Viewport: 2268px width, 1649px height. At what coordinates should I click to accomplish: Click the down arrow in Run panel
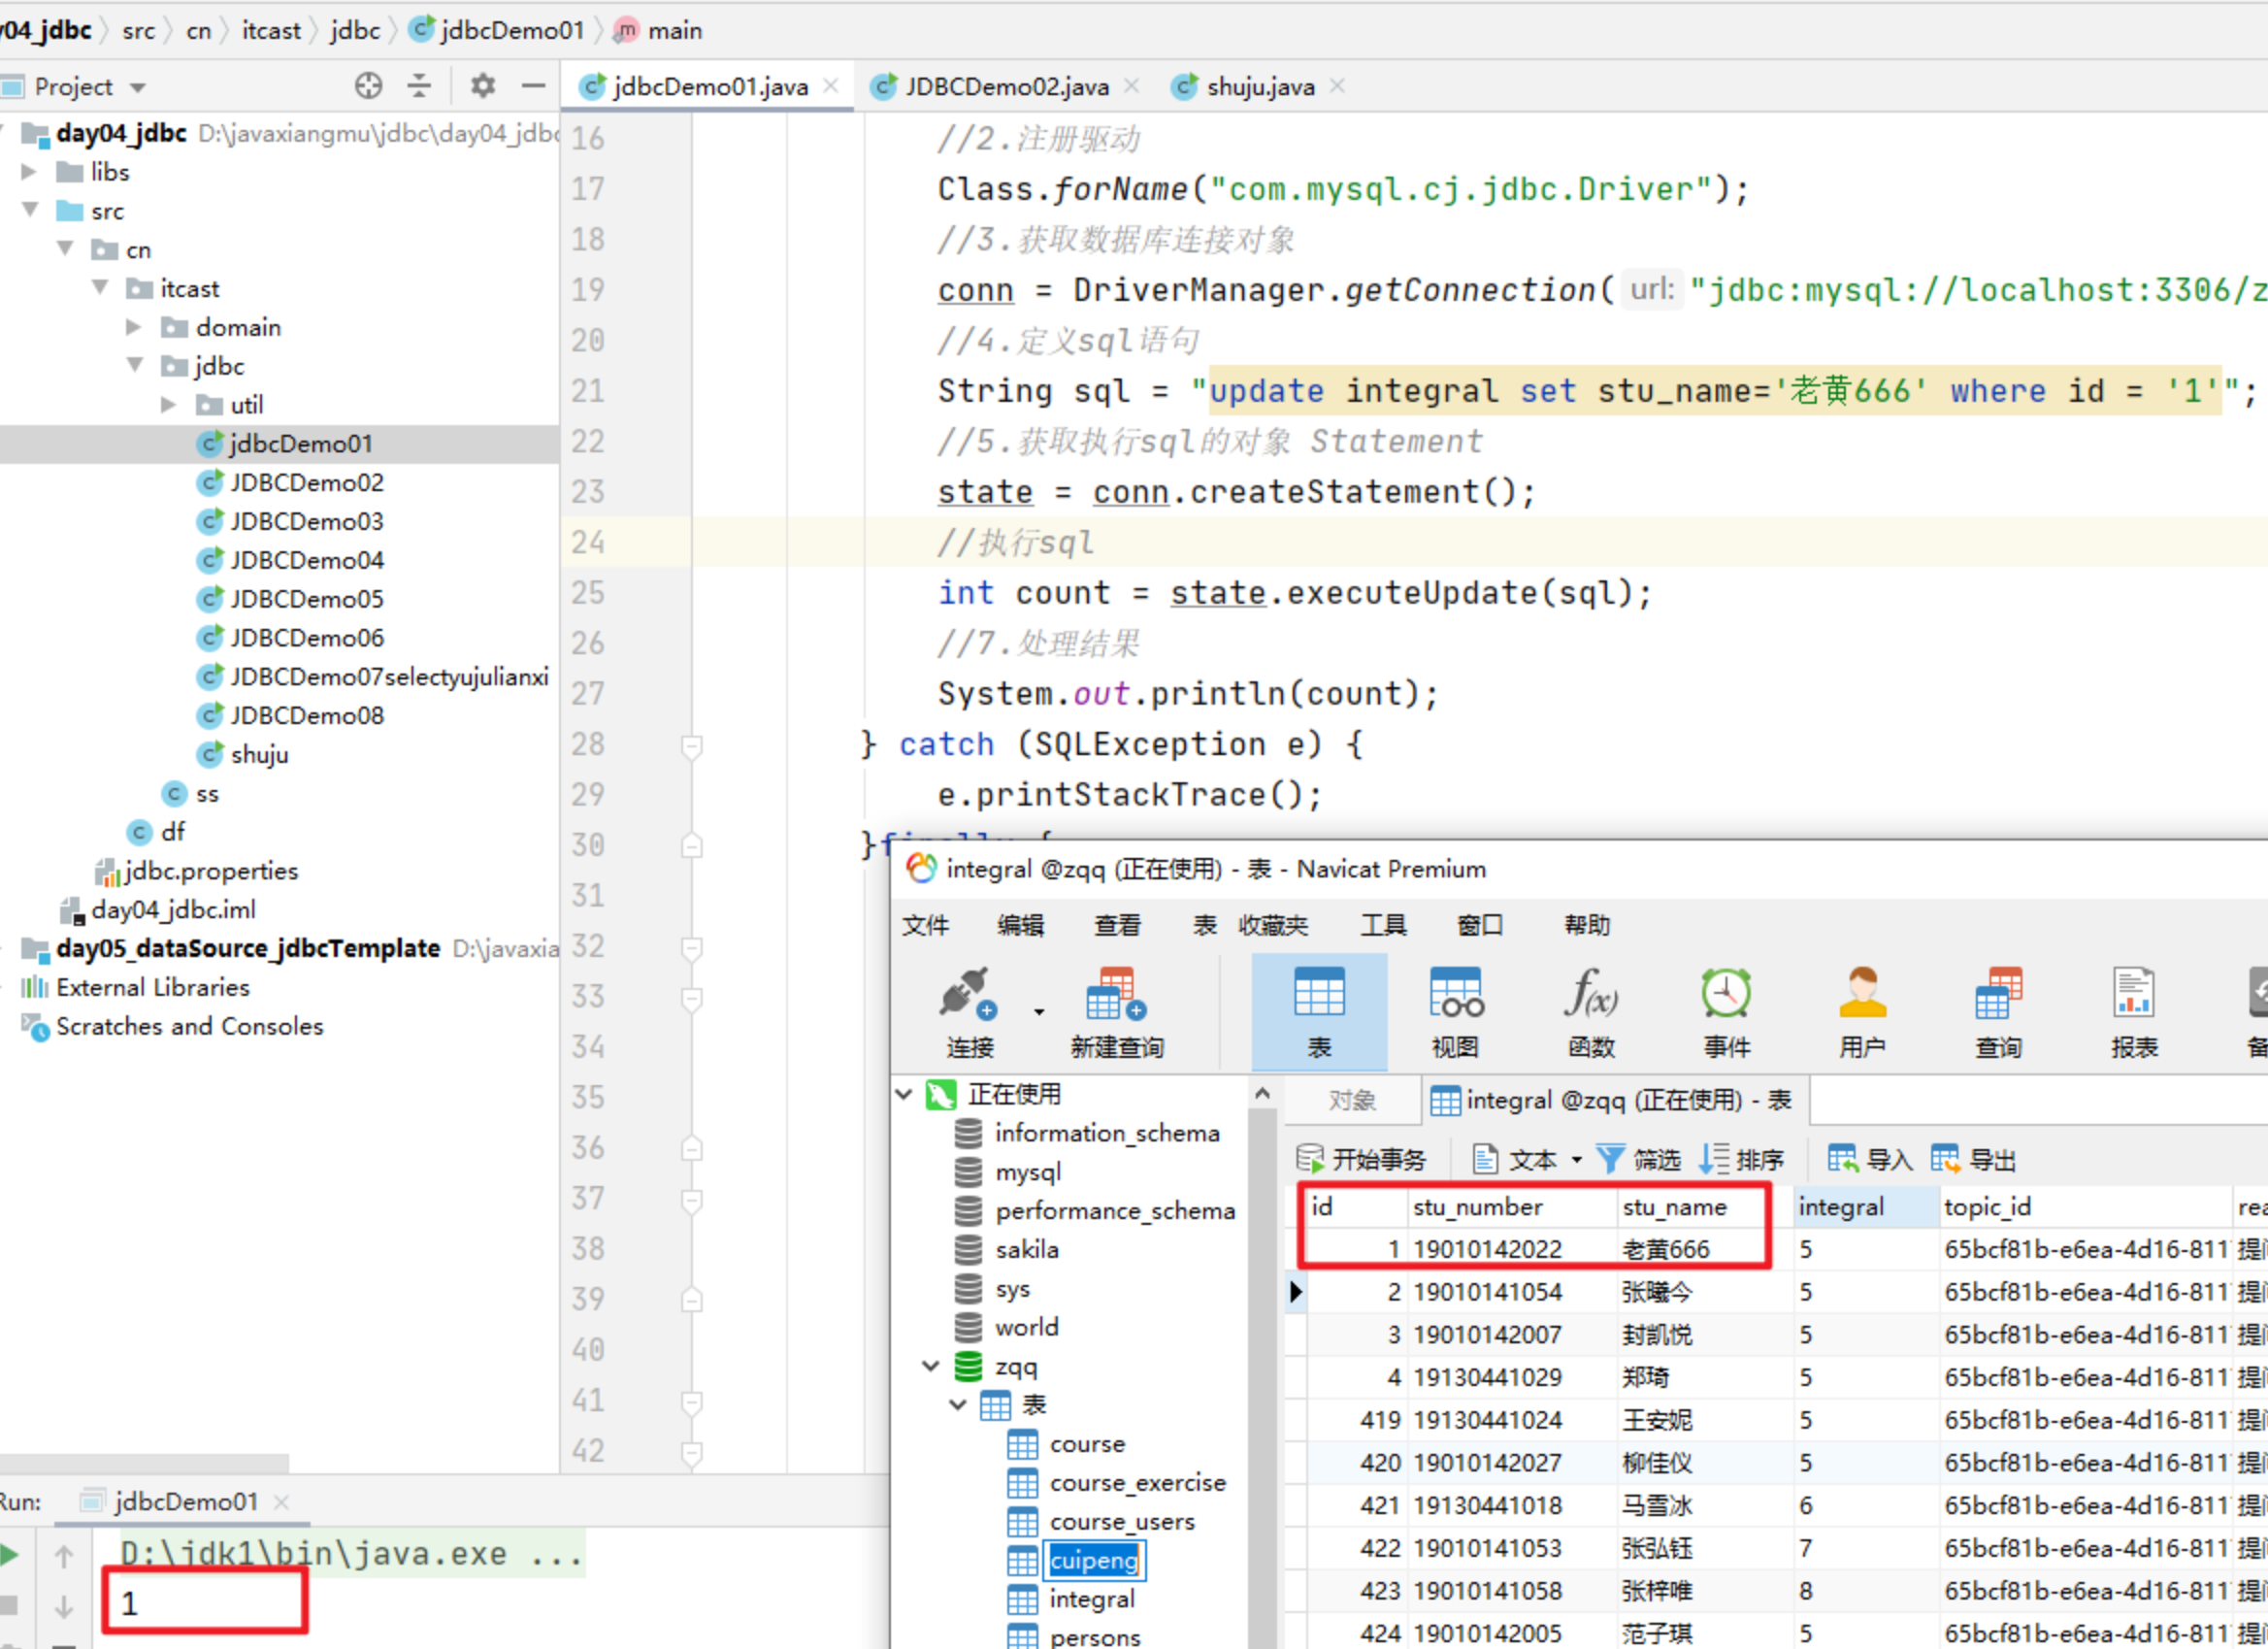pos(64,1607)
